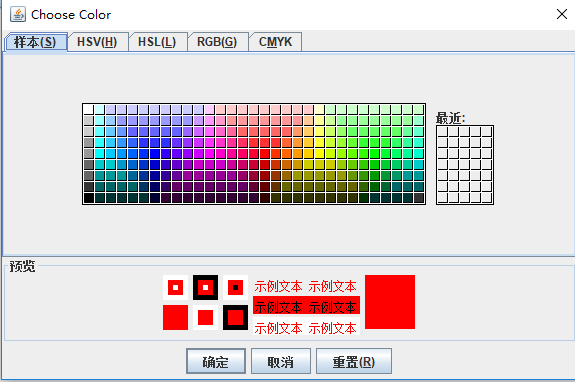This screenshot has width=575, height=382.
Task: Select the pure blue swatch in the palette
Action: pyautogui.click(x=154, y=153)
